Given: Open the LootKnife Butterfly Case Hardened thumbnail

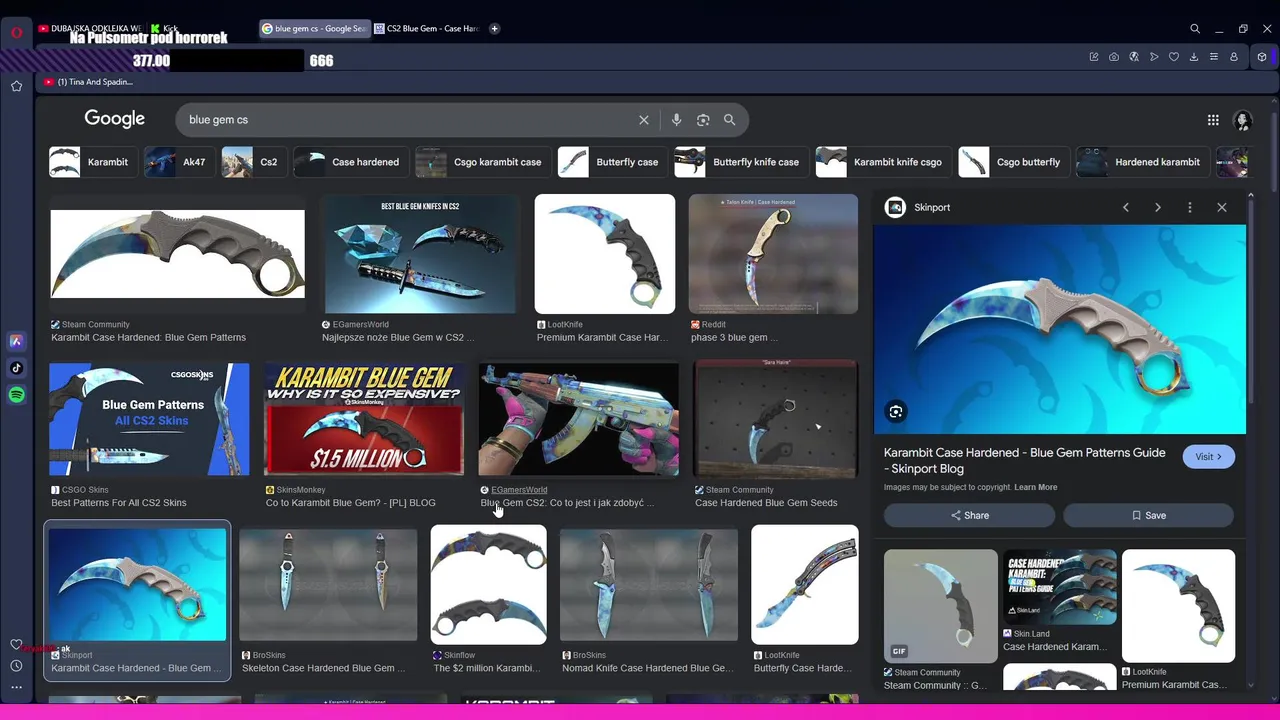Looking at the screenshot, I should (805, 585).
